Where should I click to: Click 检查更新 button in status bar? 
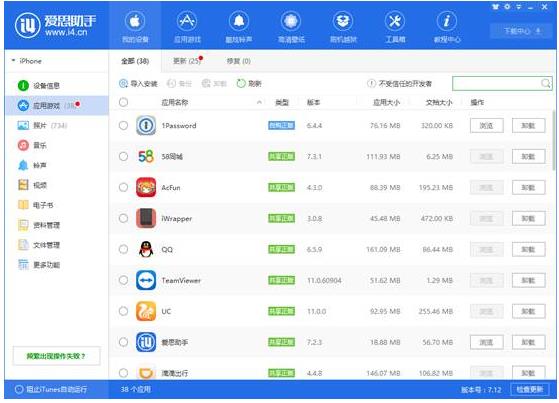tap(530, 389)
